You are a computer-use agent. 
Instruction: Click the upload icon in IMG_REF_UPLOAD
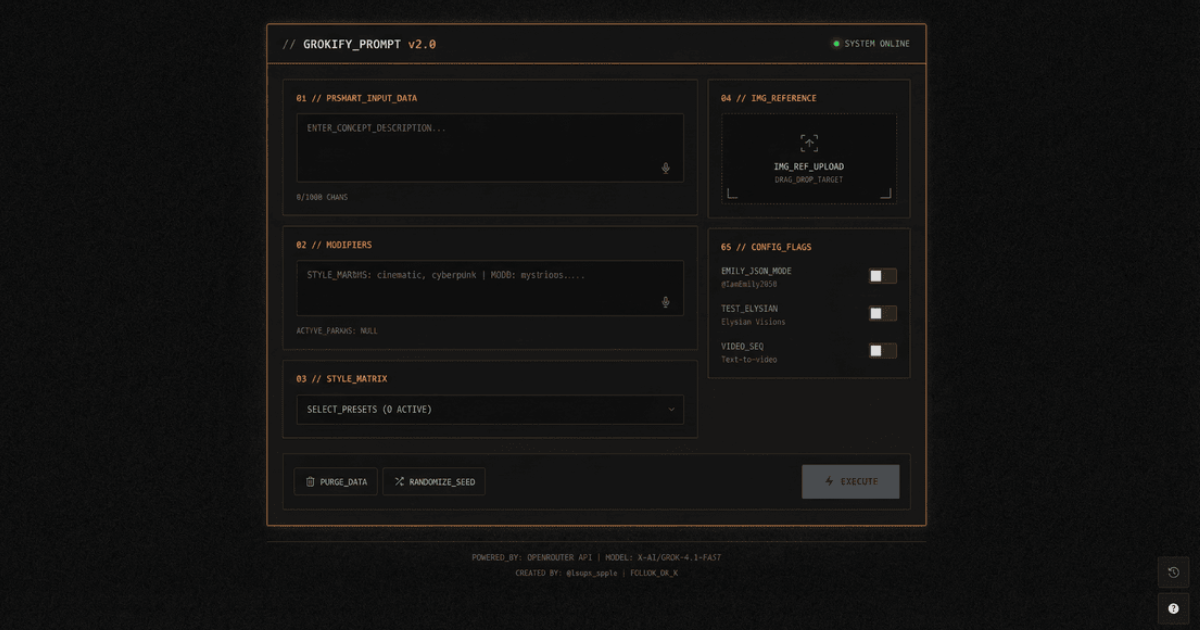(808, 141)
